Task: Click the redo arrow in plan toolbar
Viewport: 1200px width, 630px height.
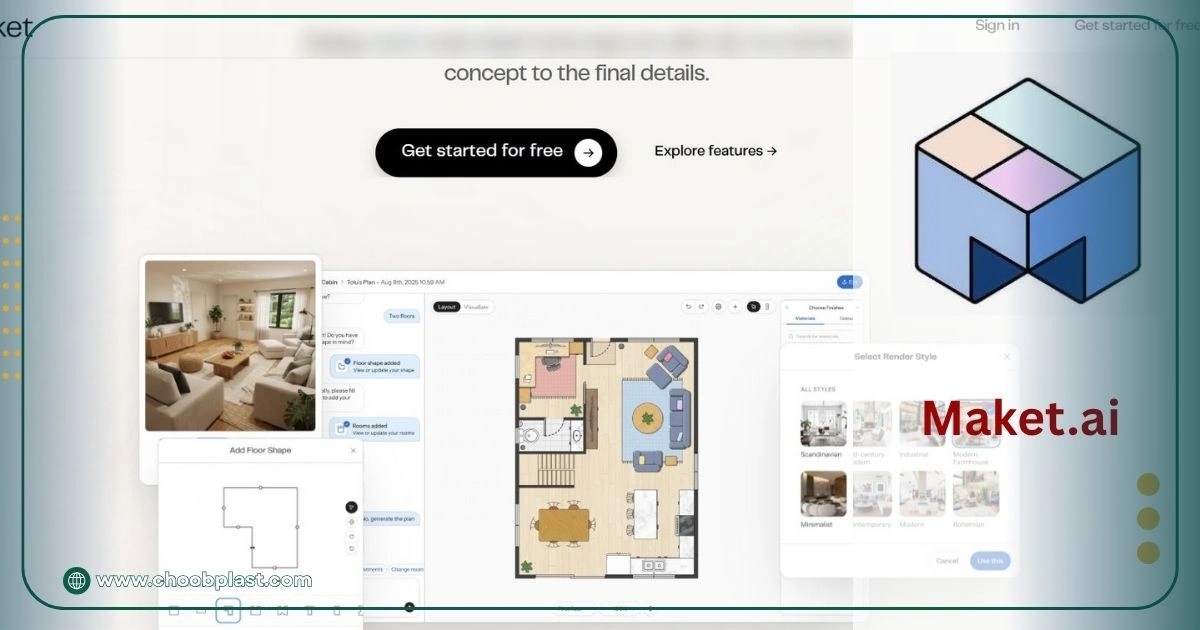Action: click(x=701, y=307)
